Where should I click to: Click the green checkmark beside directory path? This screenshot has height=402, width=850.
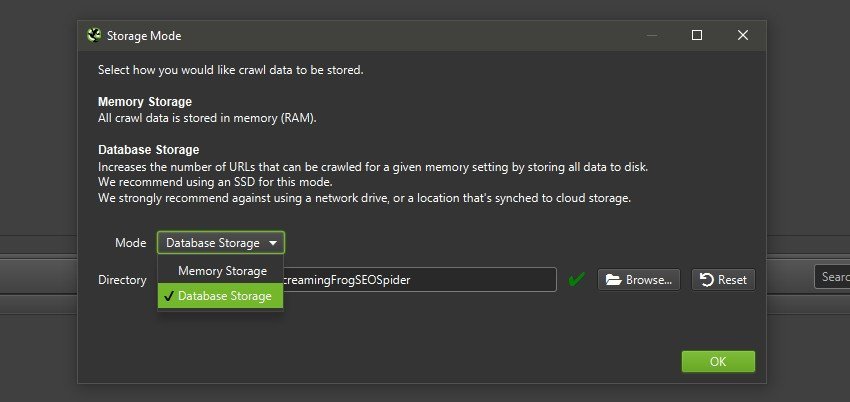(576, 280)
